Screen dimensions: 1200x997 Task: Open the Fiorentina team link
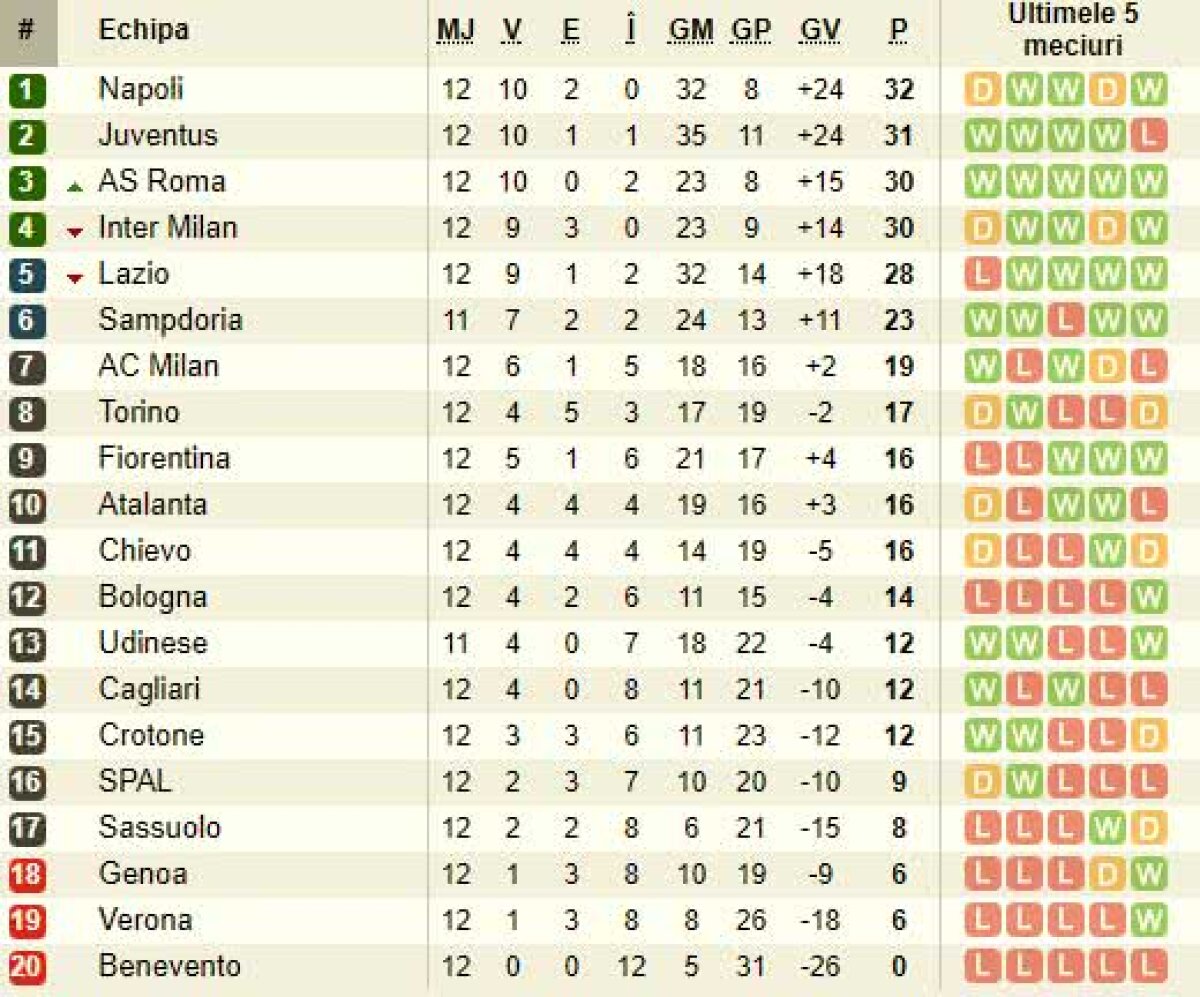point(164,458)
